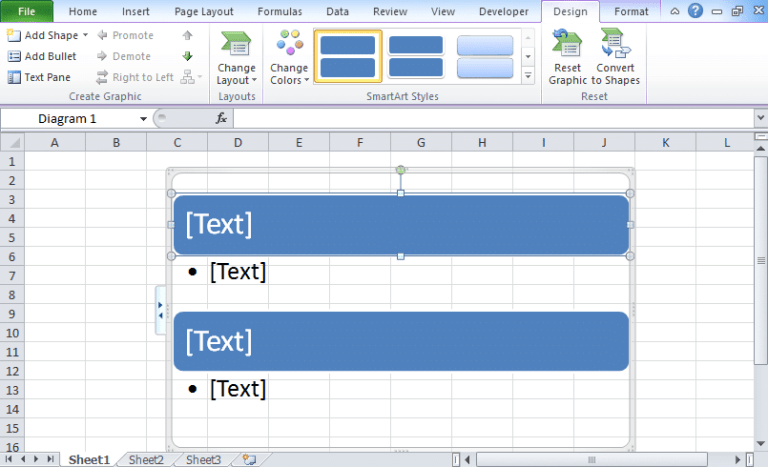Go to first sheet navigation arrow
This screenshot has width=768, height=467.
(x=9, y=459)
